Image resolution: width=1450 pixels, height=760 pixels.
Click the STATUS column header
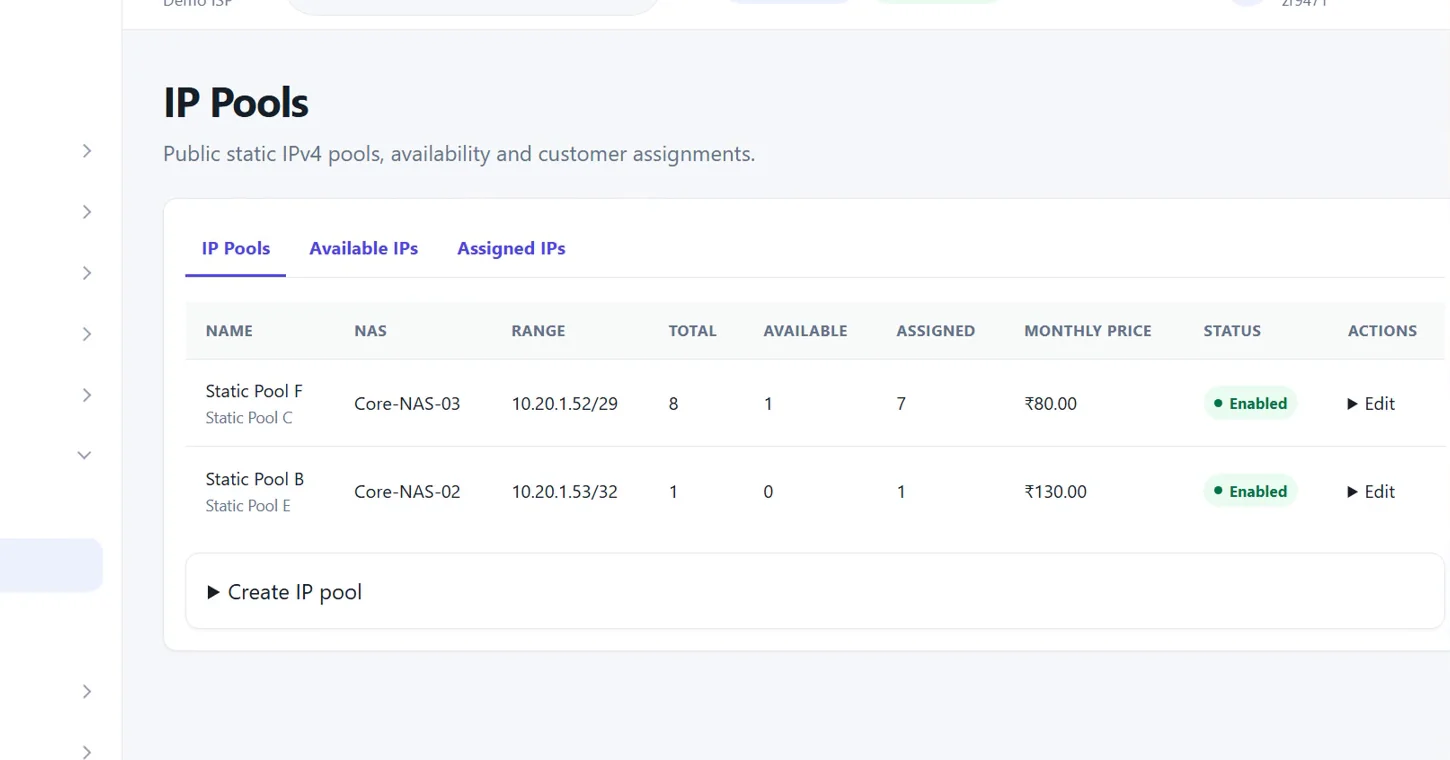point(1232,331)
